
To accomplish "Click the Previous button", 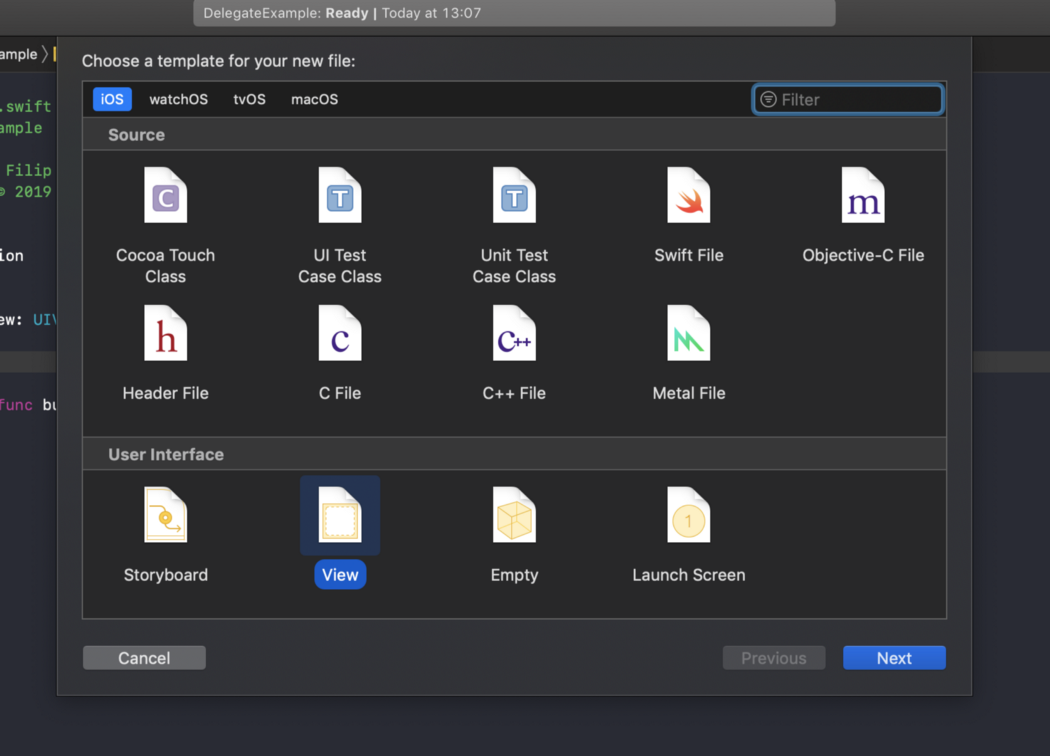I will click(x=773, y=658).
